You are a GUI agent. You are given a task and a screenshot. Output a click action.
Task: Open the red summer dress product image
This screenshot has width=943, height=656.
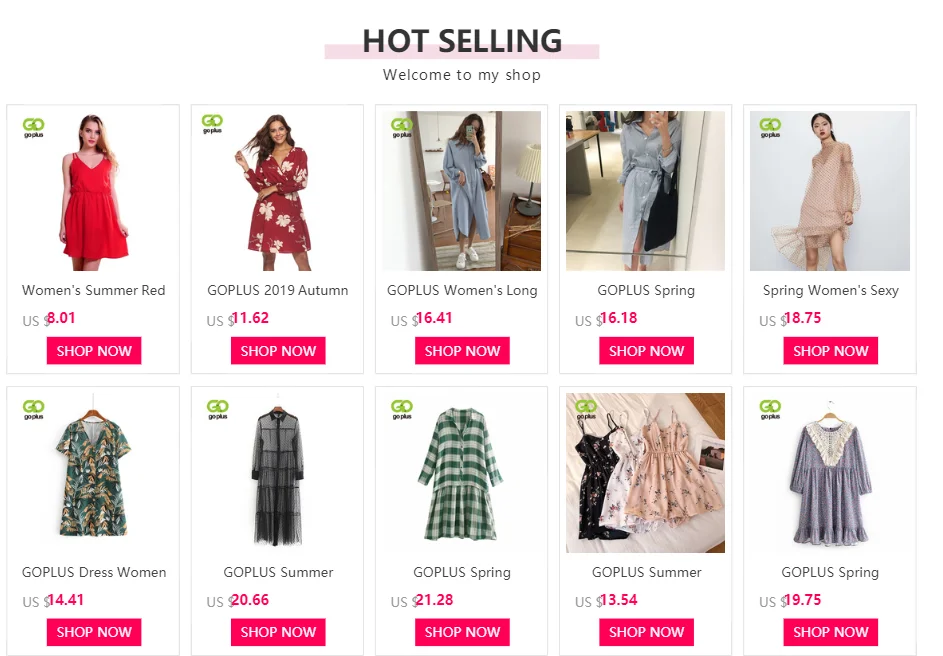(93, 191)
